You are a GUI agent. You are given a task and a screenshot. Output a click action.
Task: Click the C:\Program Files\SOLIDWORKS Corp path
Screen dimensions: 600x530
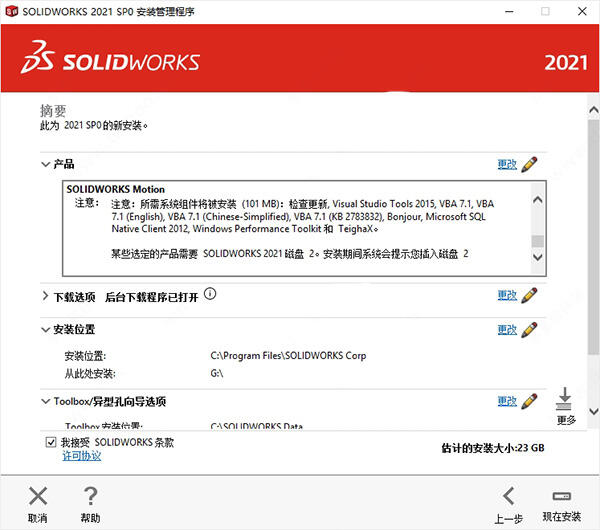tap(288, 356)
